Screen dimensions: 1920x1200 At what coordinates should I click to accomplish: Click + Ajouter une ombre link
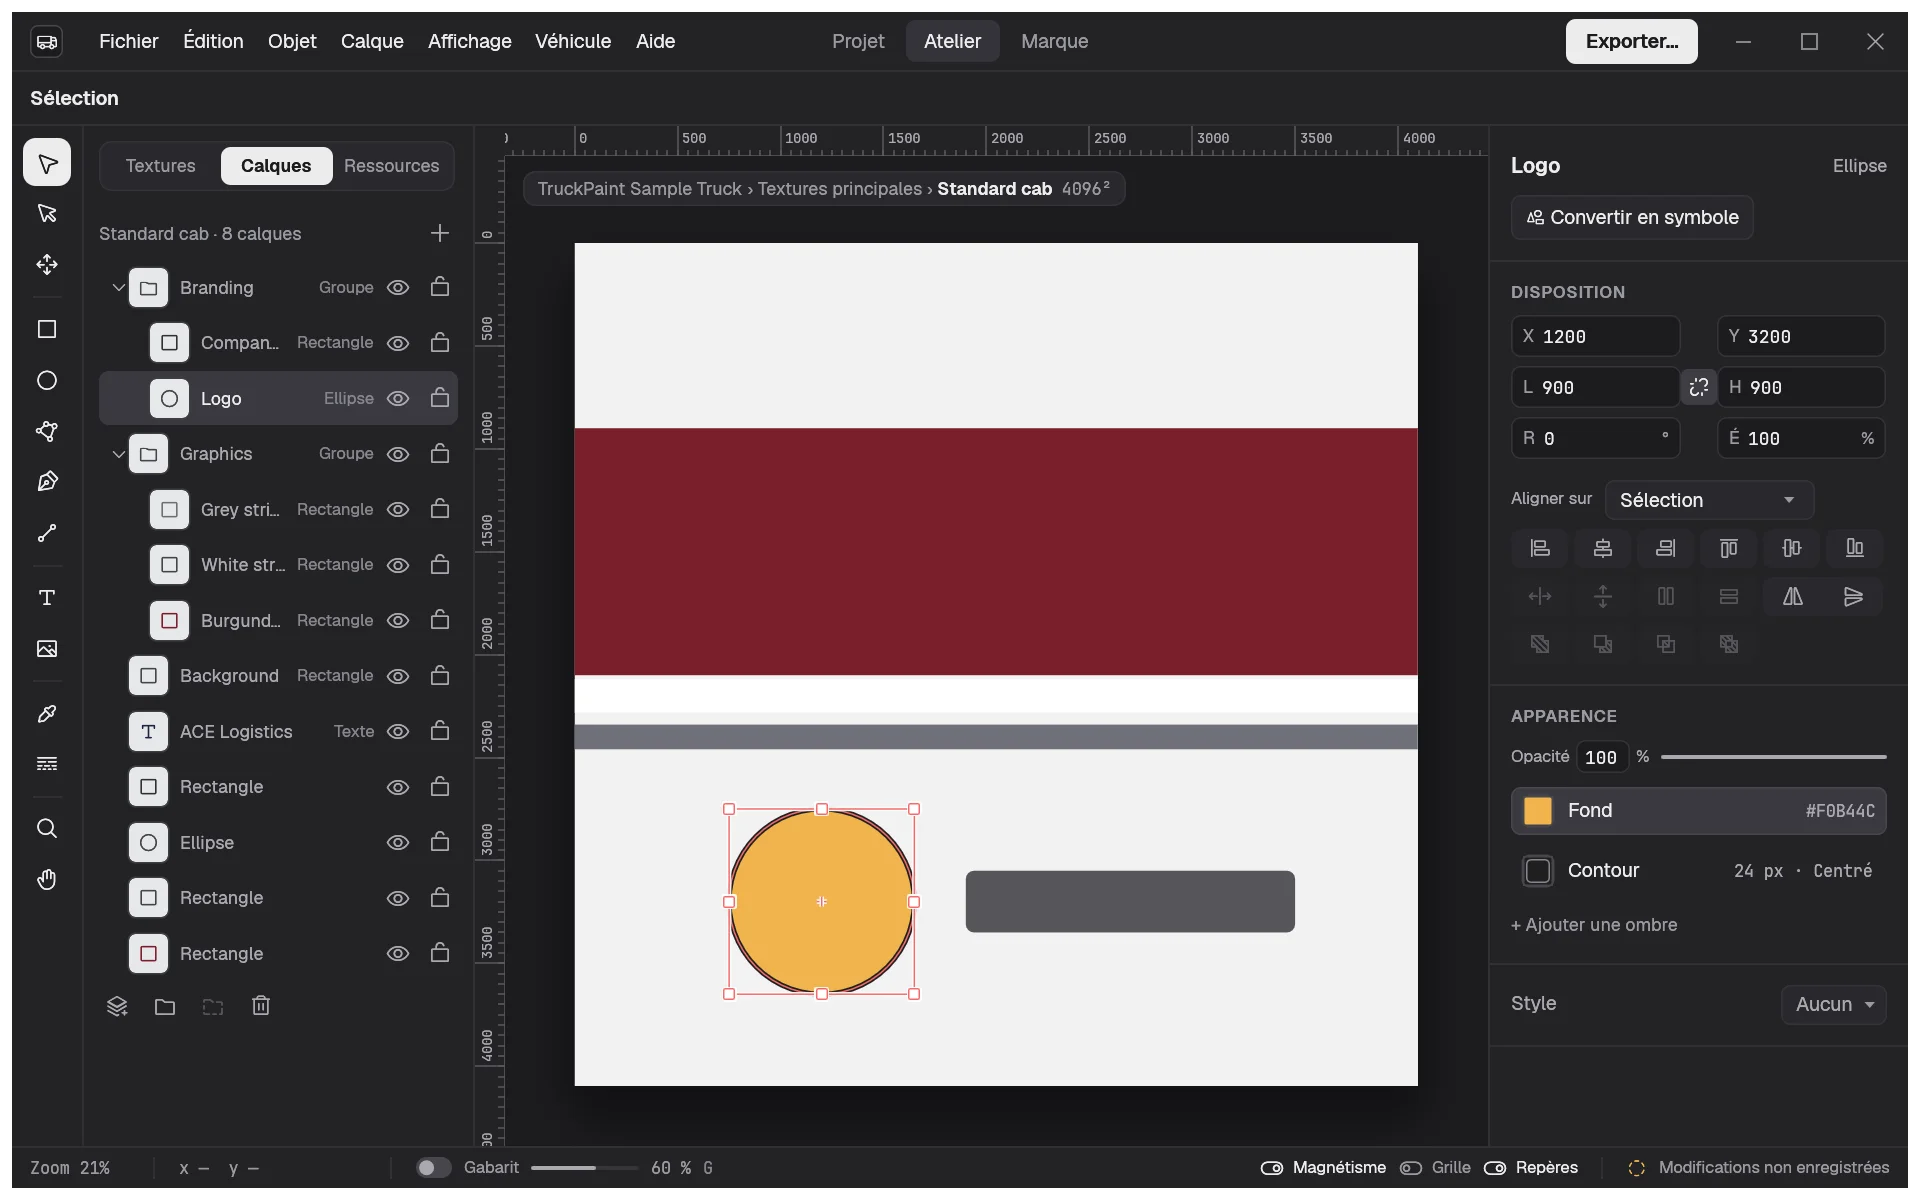[1594, 925]
